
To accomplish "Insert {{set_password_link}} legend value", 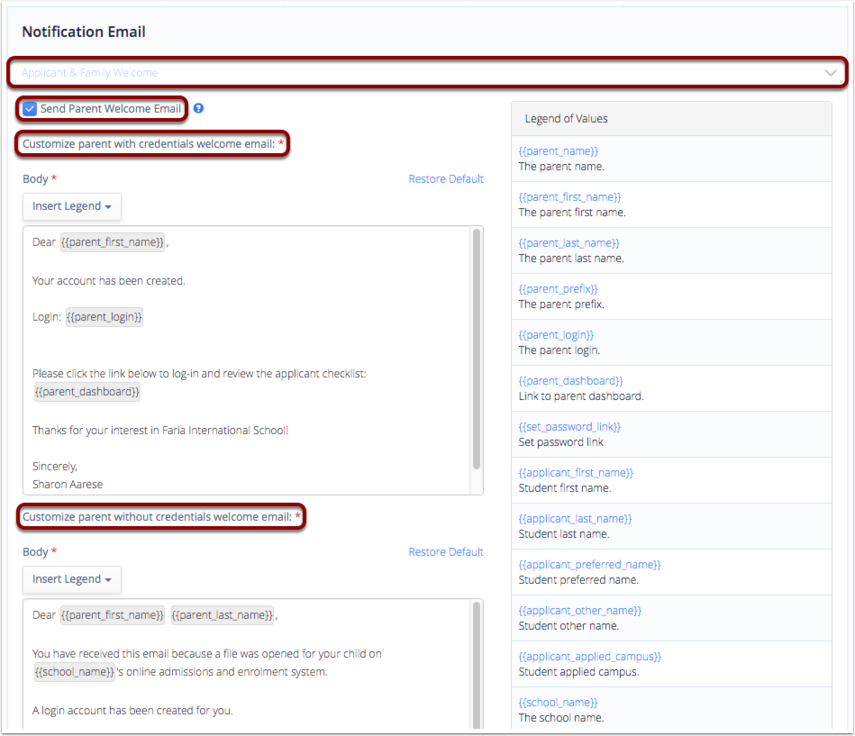I will tap(569, 426).
